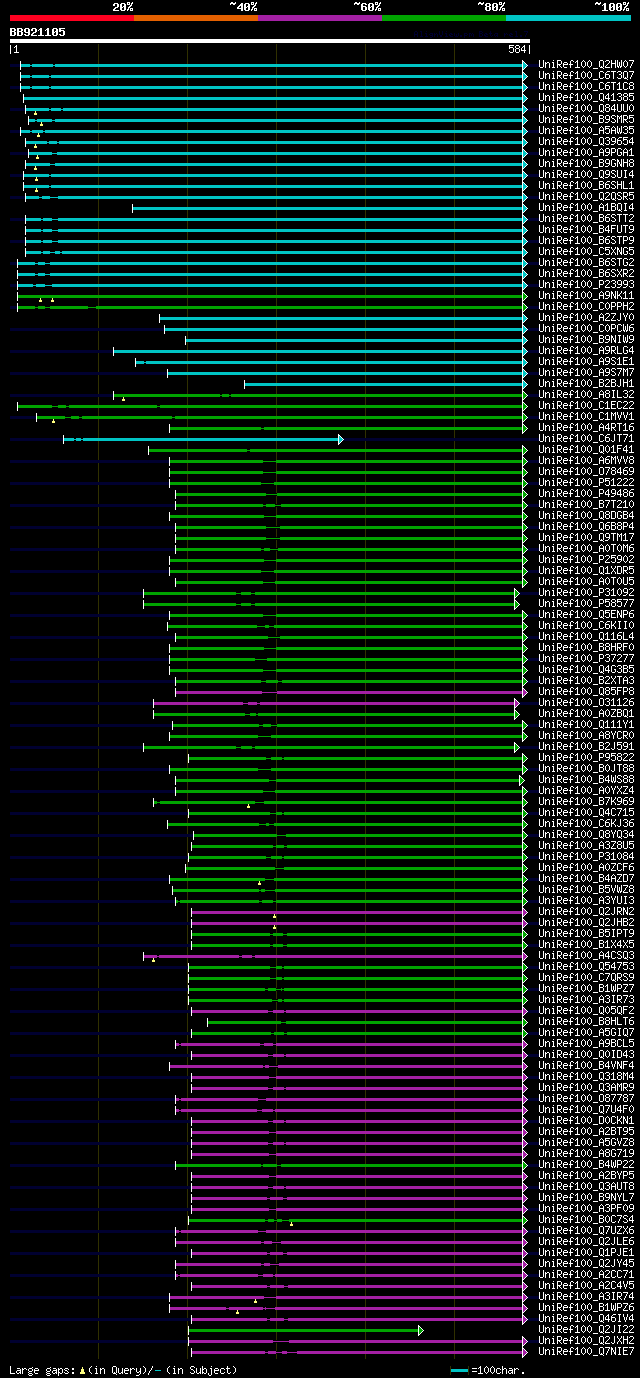Click the UniRef100_P37277 label

[x=586, y=659]
